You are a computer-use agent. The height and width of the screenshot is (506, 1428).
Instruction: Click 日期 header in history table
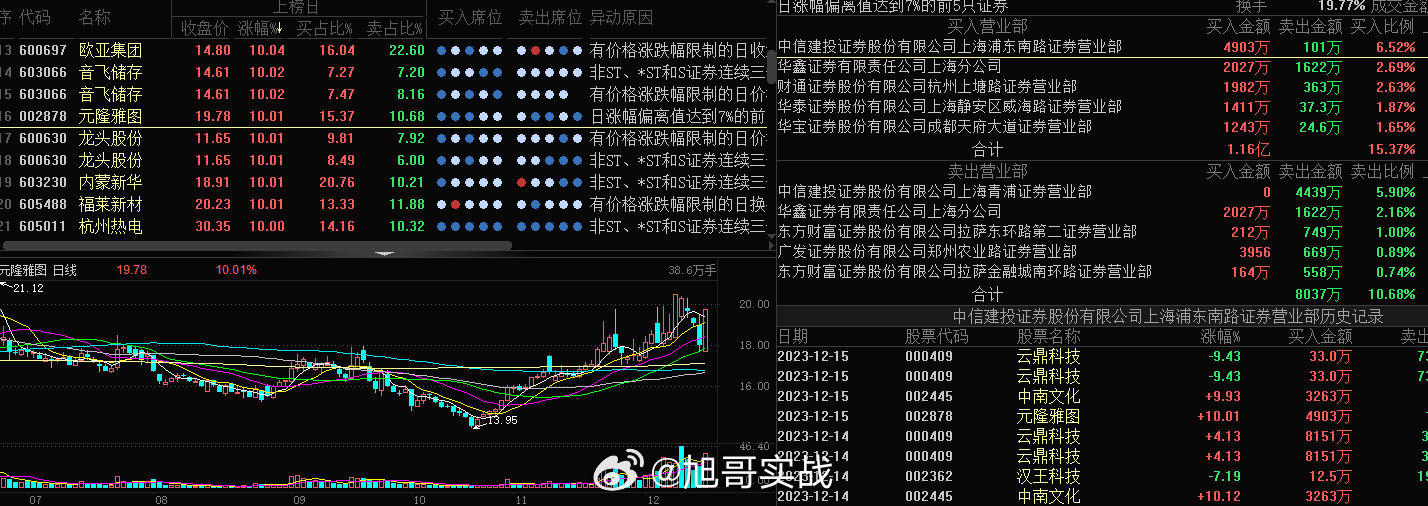(x=793, y=337)
